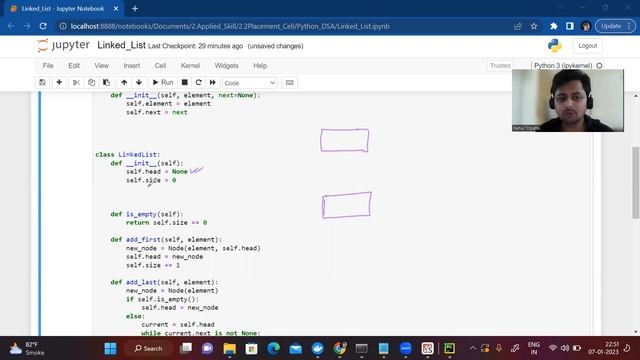Copy selected cells icon
Screen dimensions: 640x360
tap(91, 82)
